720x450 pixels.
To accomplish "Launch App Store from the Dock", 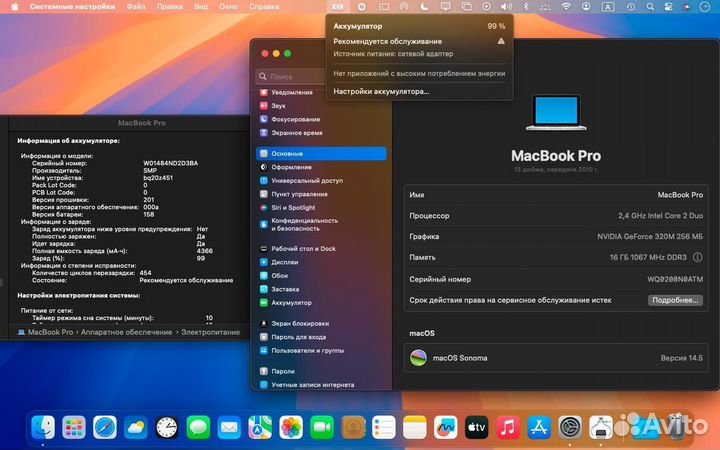I will click(x=539, y=428).
